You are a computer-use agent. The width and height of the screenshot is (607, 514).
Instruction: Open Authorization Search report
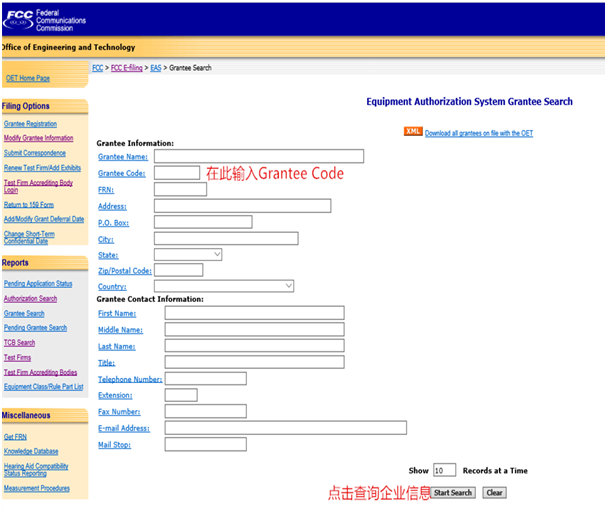tap(31, 299)
